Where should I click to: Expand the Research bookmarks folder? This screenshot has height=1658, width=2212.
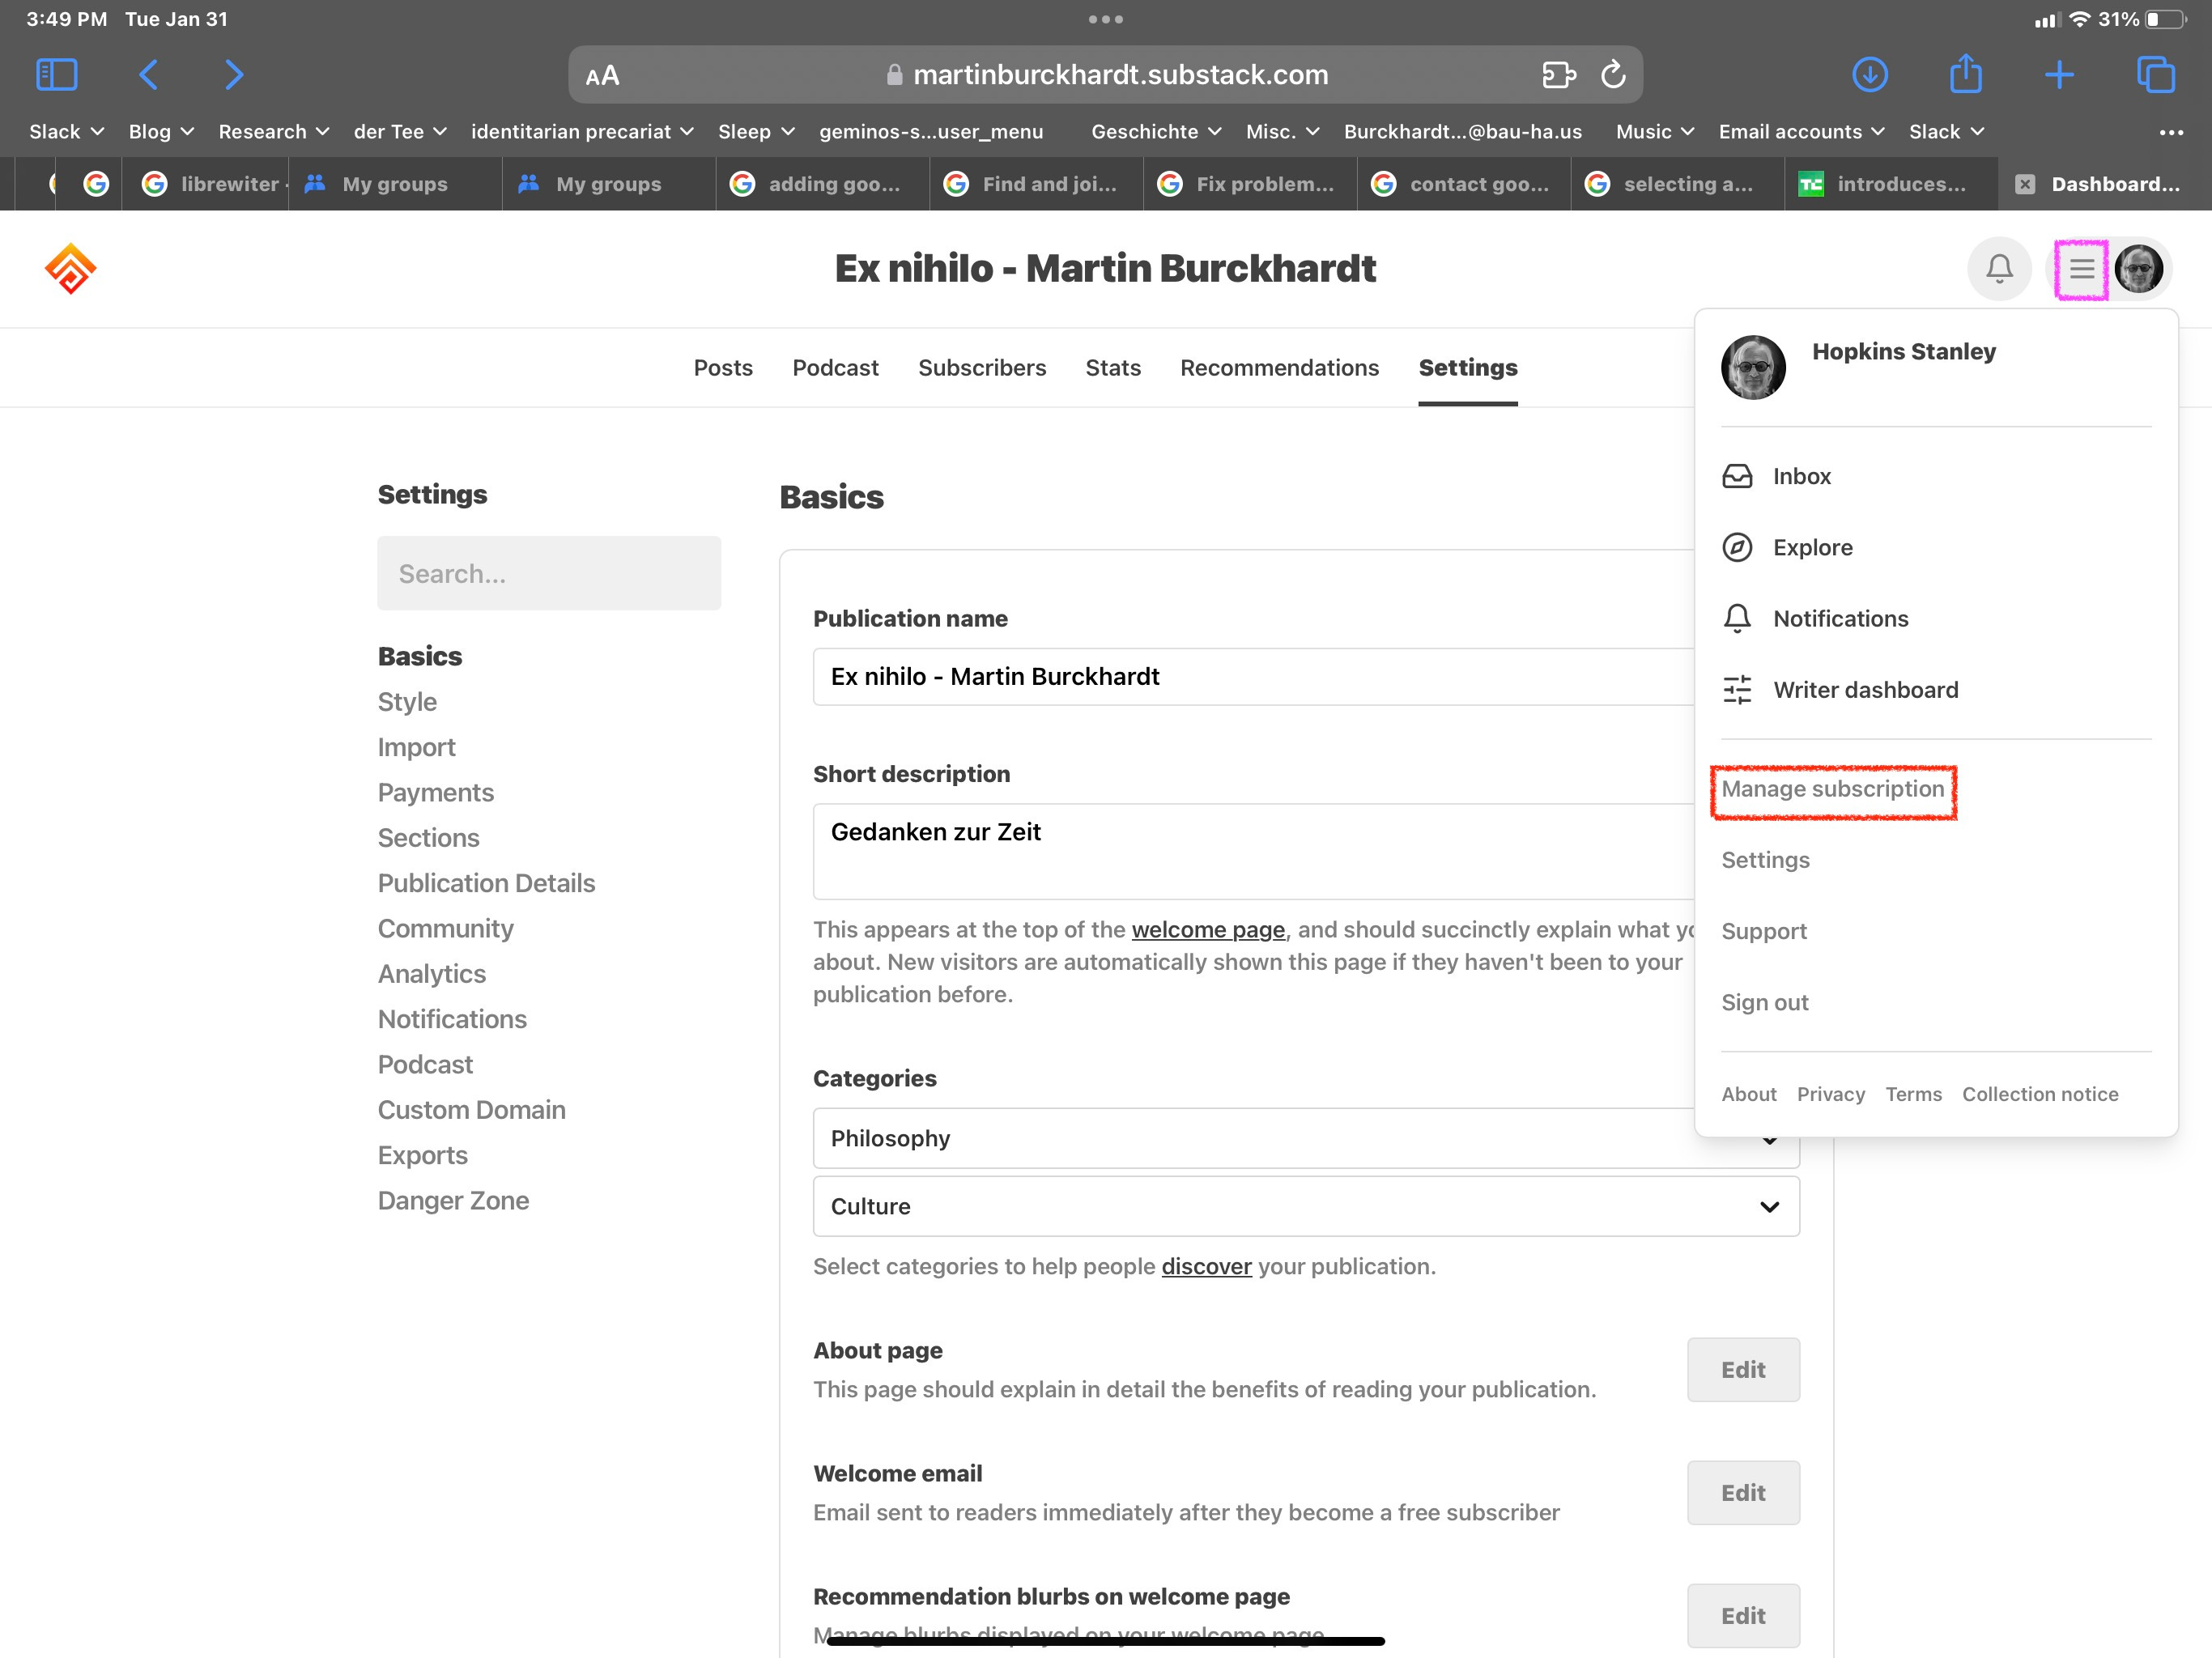pos(273,132)
